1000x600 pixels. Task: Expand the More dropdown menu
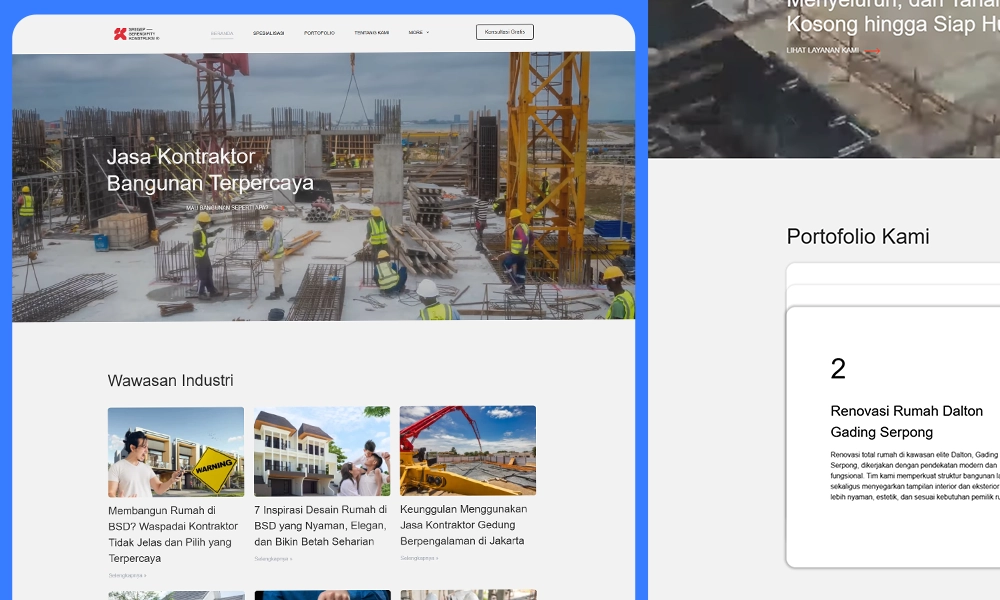coord(418,33)
